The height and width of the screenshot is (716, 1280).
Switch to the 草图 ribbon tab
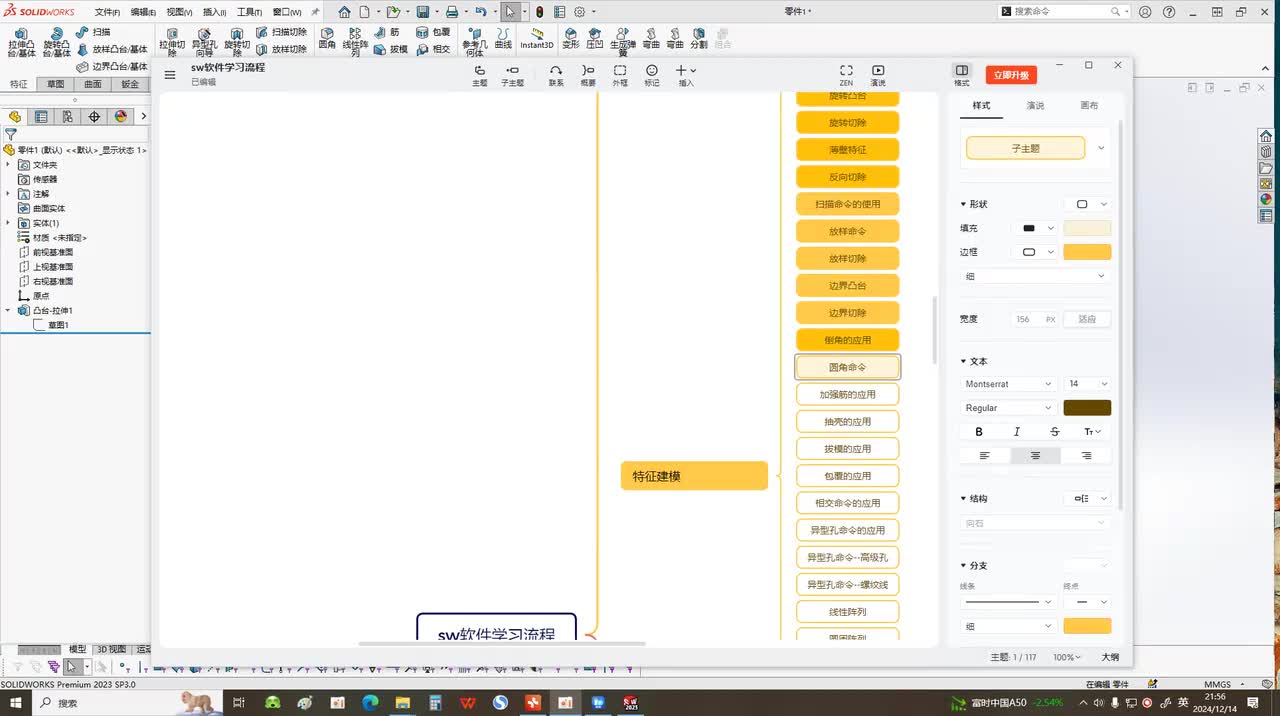[56, 85]
